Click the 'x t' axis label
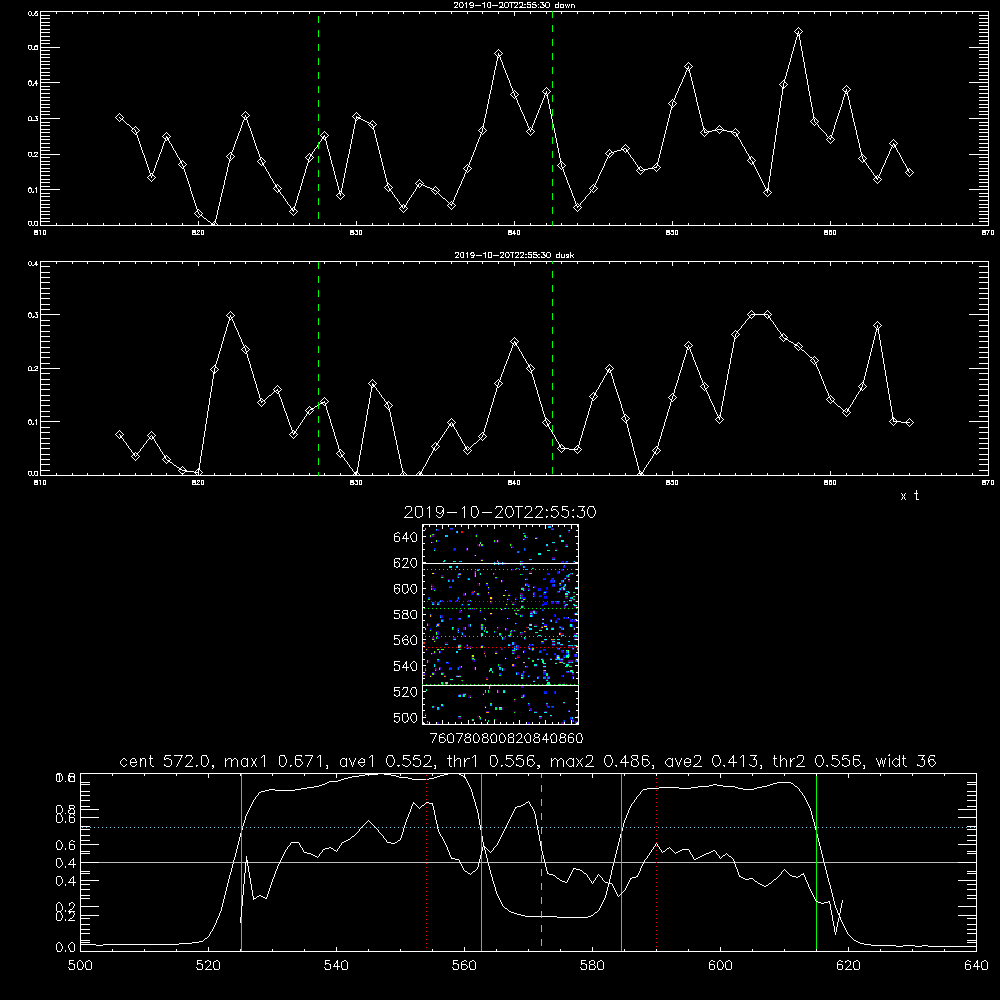The image size is (1000, 1000). (909, 496)
